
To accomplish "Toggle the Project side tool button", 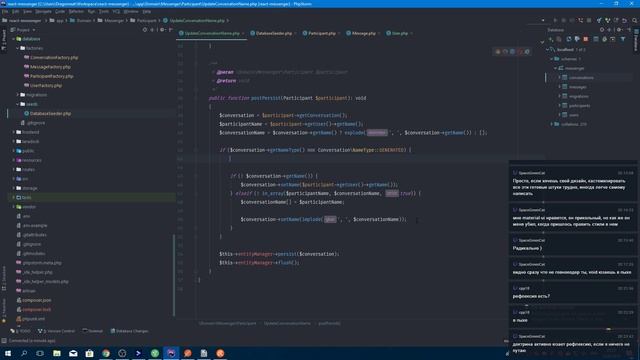I will (4, 40).
